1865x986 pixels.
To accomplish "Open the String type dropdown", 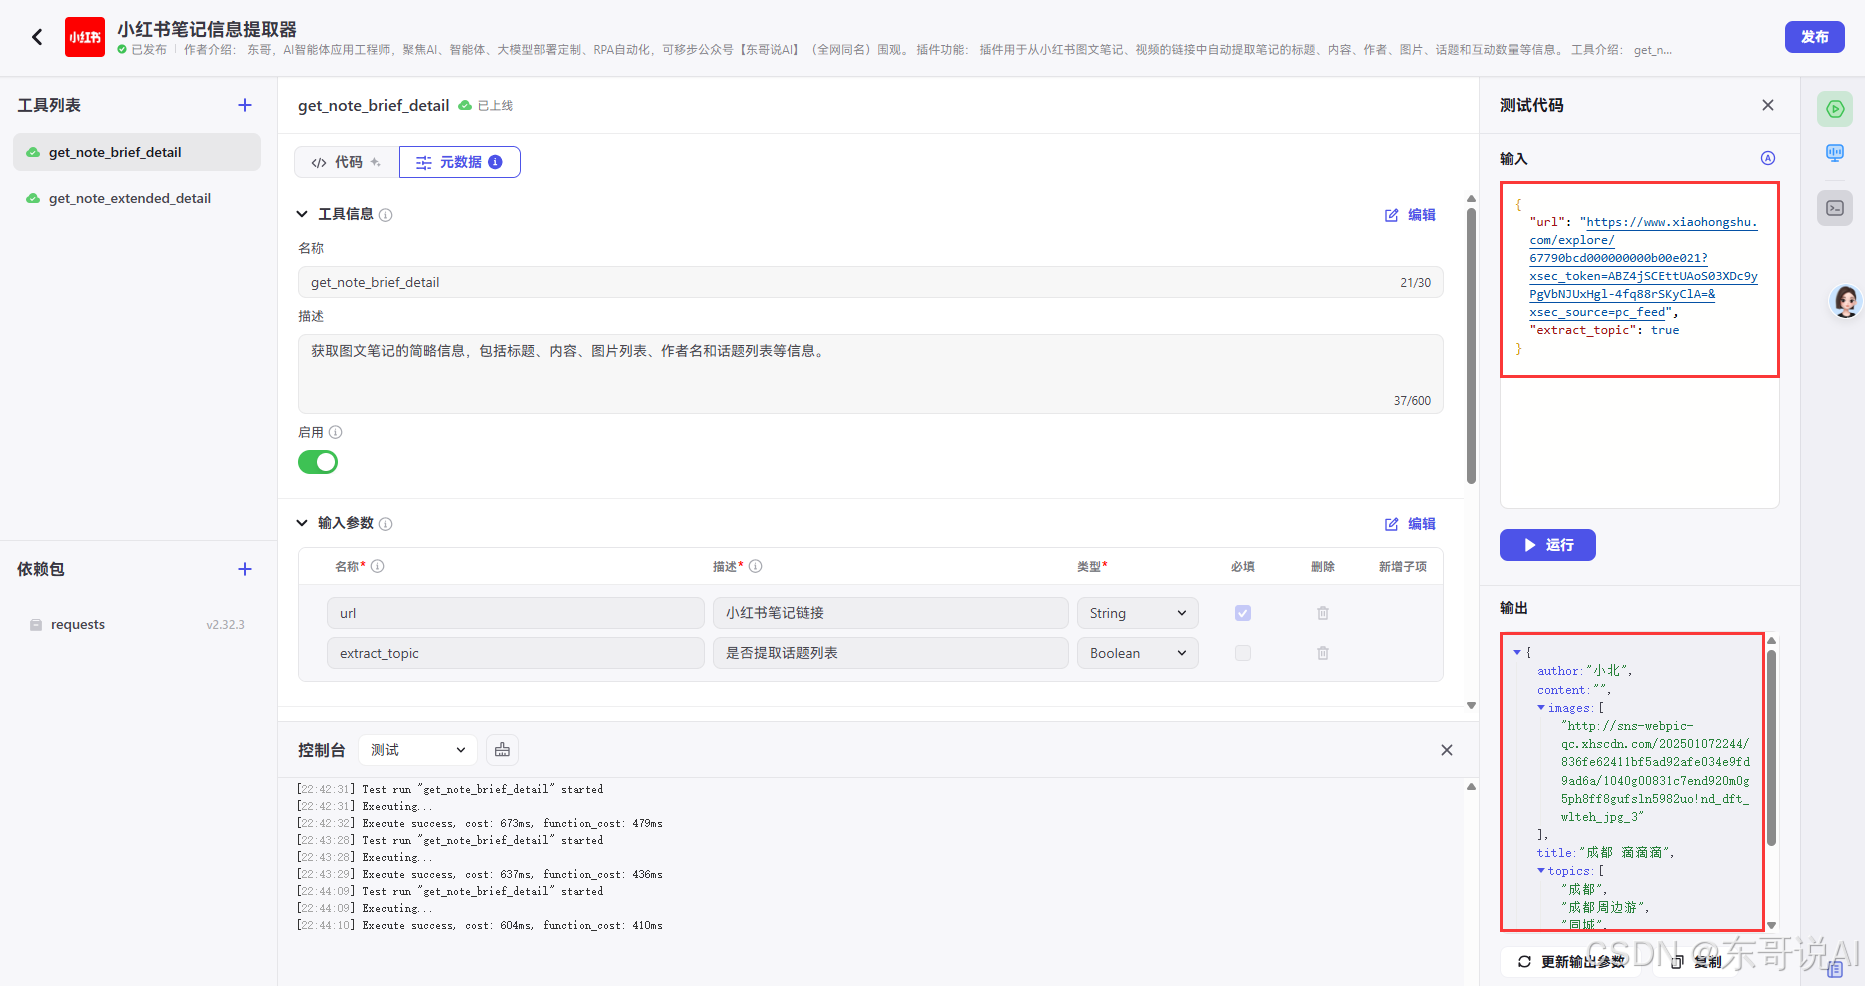I will pyautogui.click(x=1137, y=613).
